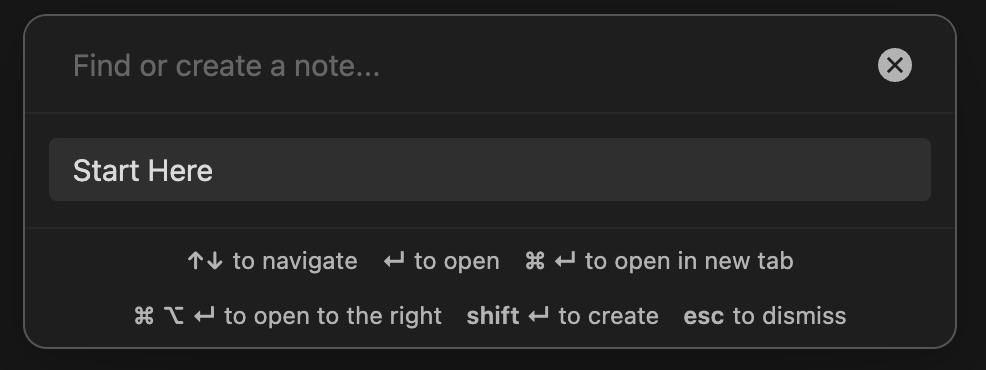
Task: Click the "to open to the right" hint text
Action: click(x=333, y=316)
